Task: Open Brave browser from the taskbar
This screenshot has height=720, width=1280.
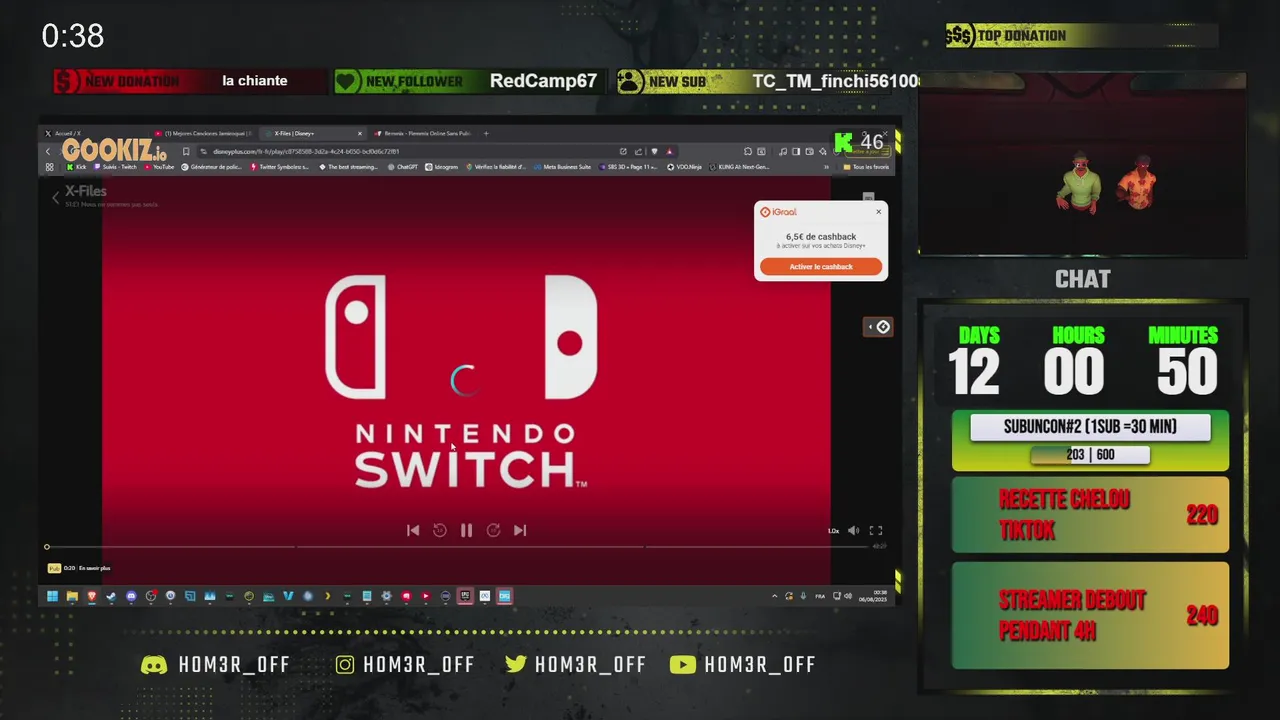Action: (91, 596)
